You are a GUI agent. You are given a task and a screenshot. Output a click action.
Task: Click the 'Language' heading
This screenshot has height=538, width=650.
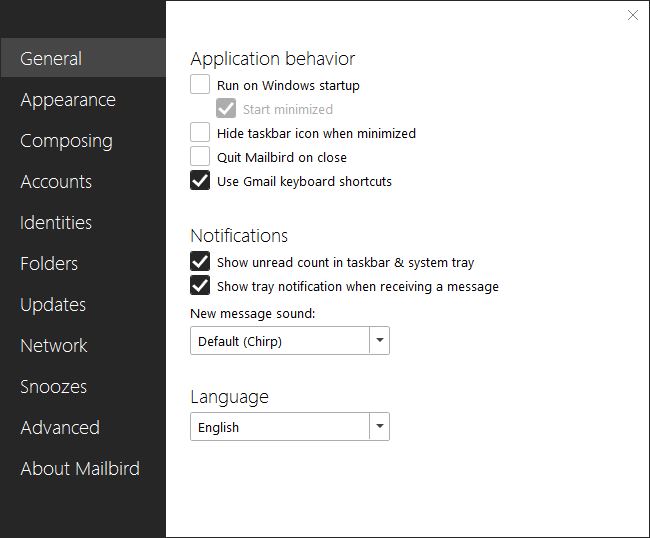click(230, 397)
